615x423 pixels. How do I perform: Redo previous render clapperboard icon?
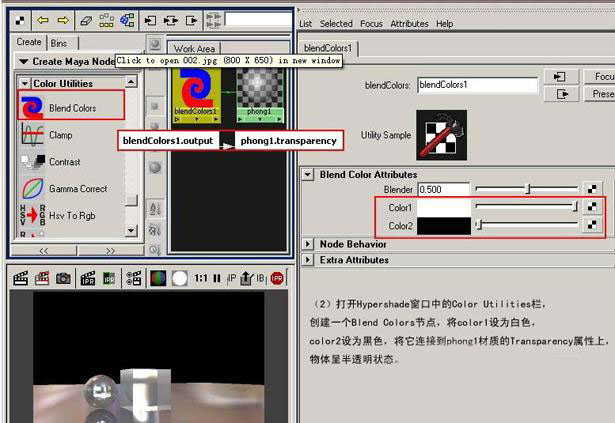tap(20, 279)
